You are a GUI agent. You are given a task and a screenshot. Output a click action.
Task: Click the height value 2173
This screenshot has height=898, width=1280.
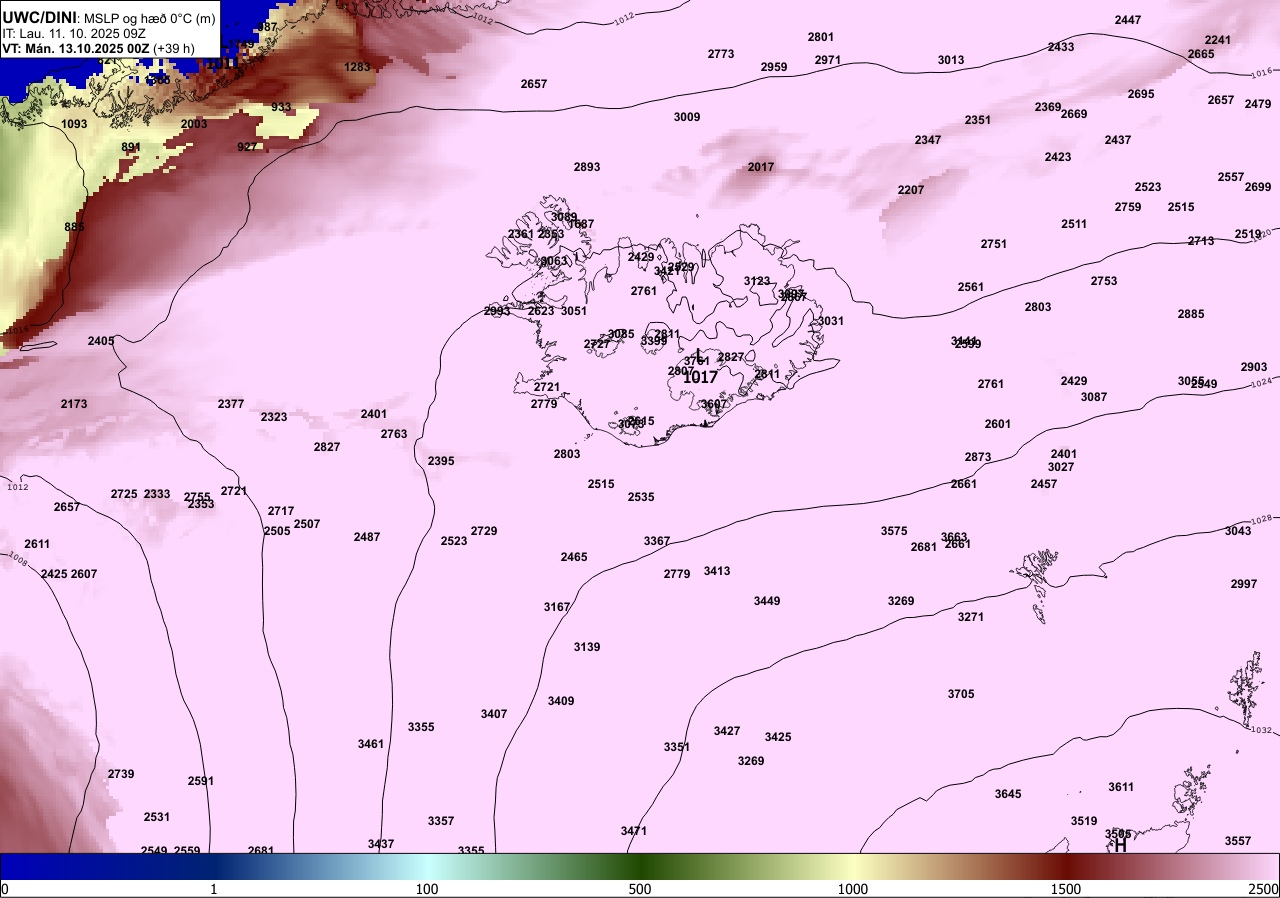[74, 404]
